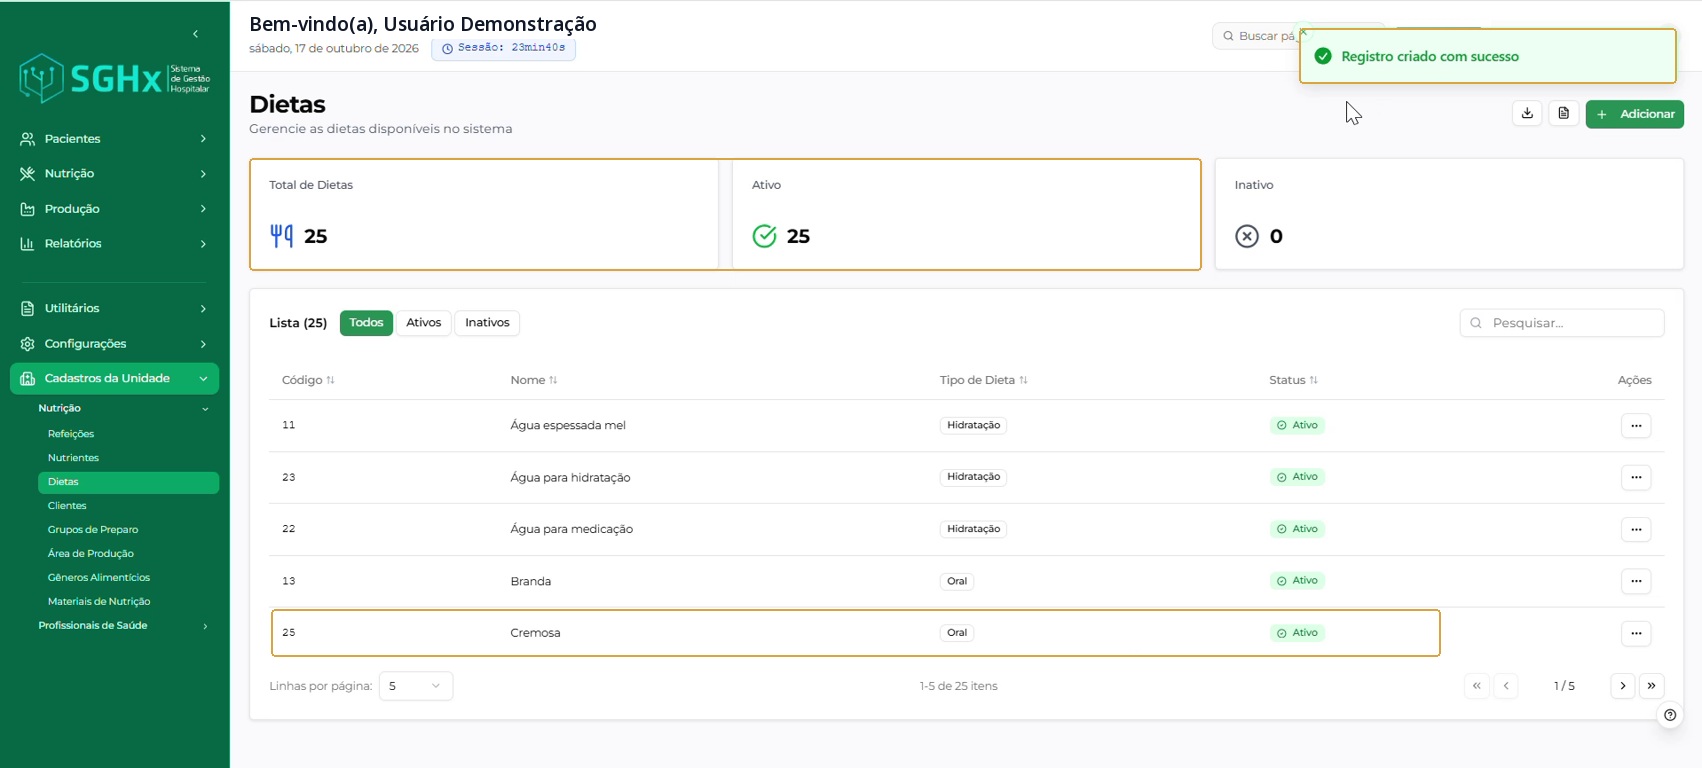Viewport: 1702px width, 768px height.
Task: Switch to the Inativos filter tab
Action: click(487, 323)
